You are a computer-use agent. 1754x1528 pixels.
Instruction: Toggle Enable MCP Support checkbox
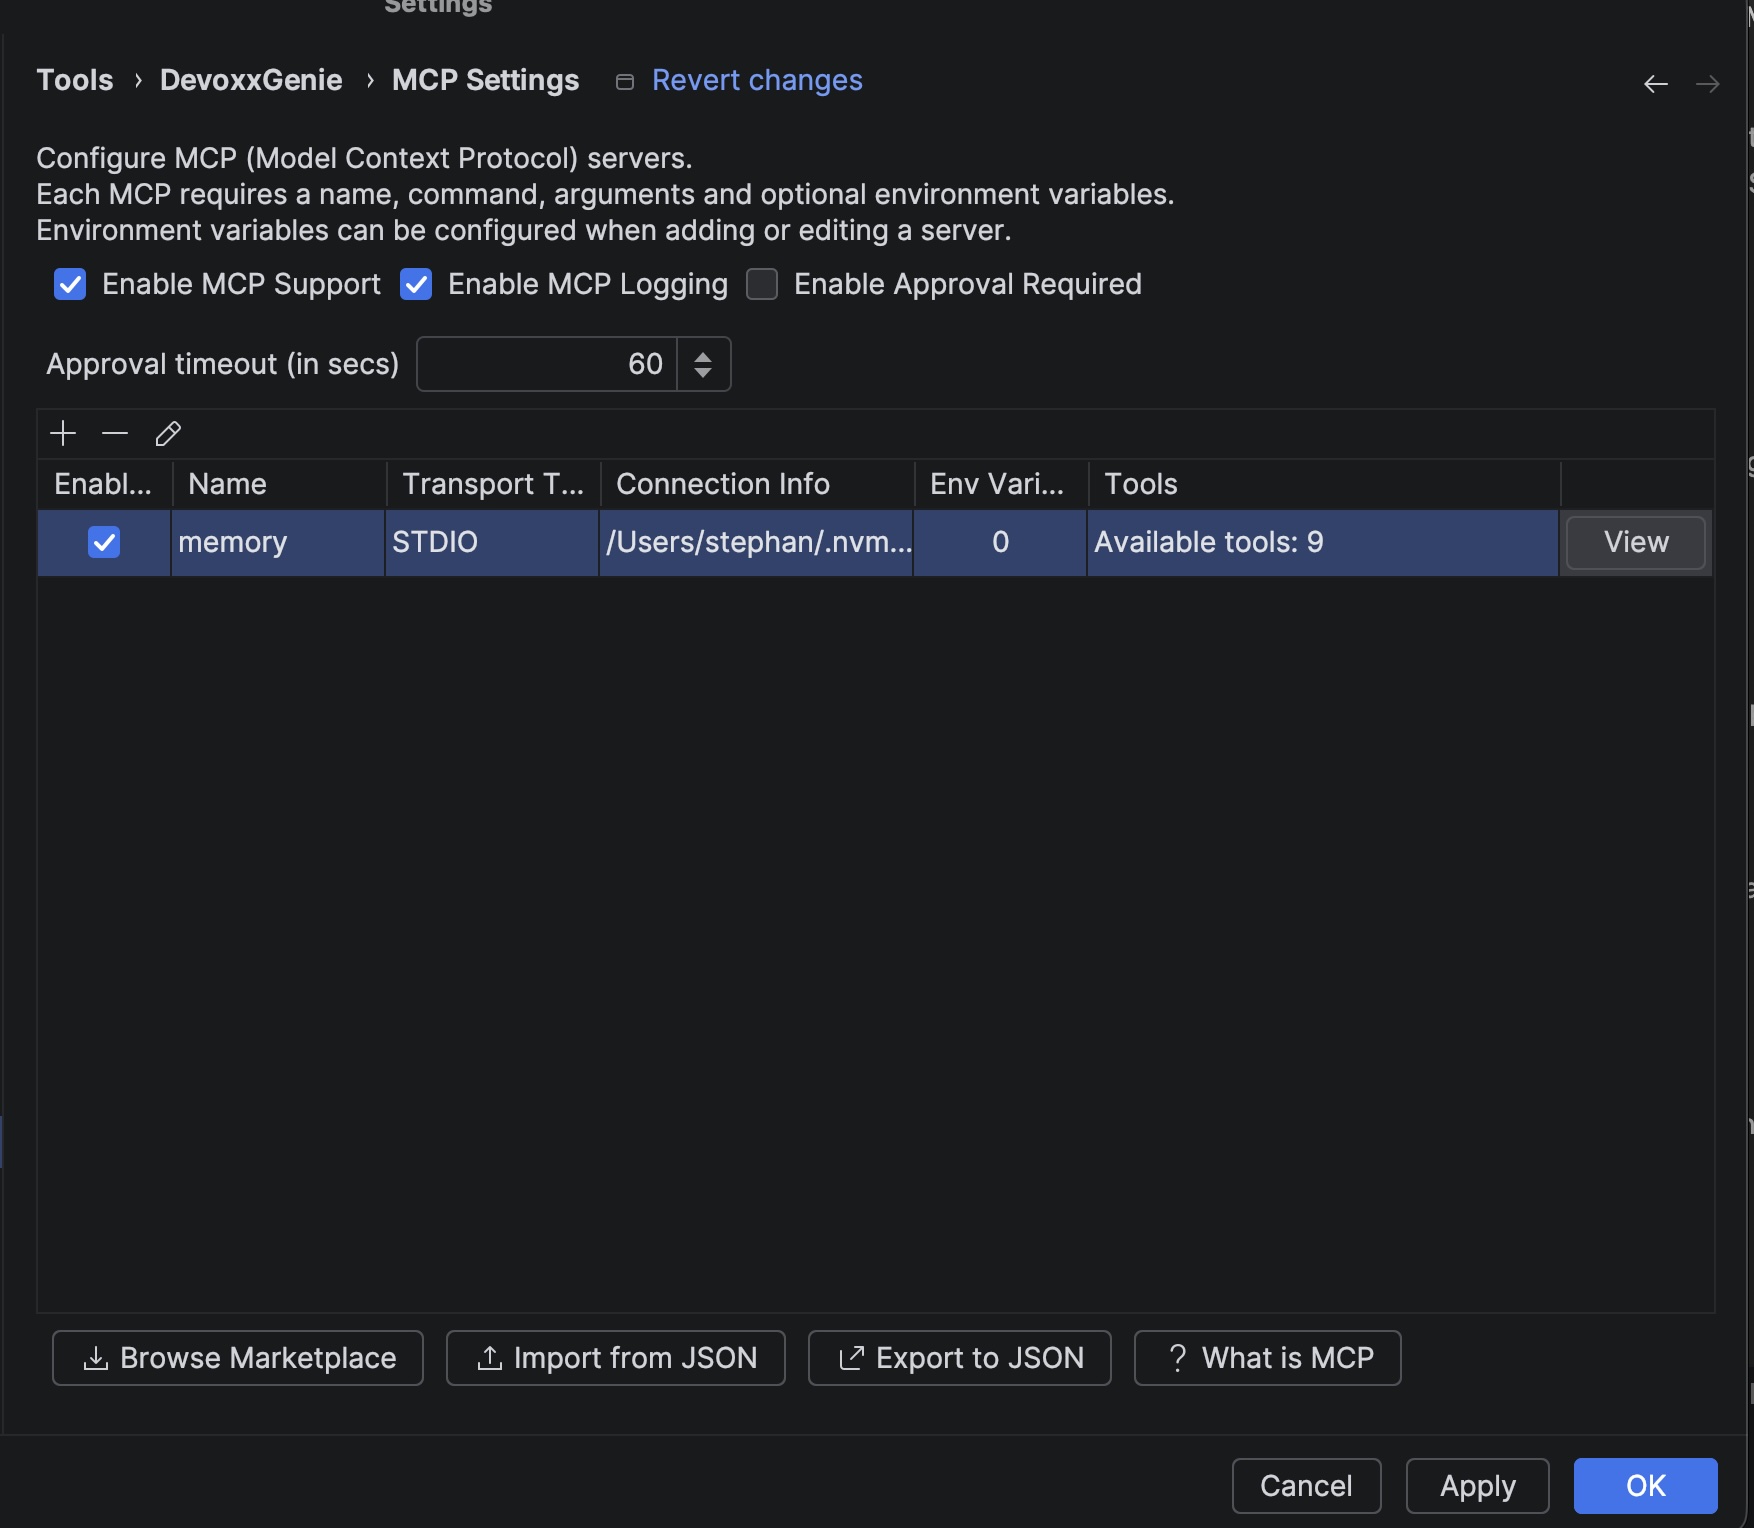point(70,284)
